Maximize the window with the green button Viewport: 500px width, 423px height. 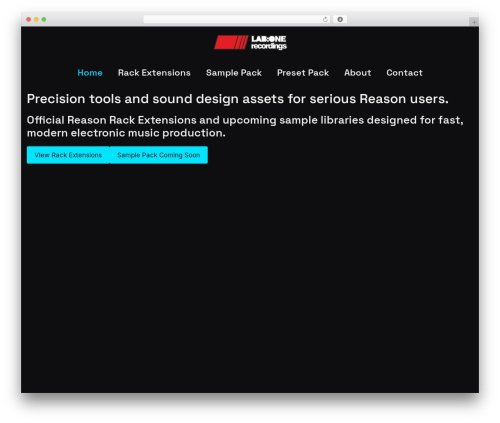pyautogui.click(x=44, y=20)
